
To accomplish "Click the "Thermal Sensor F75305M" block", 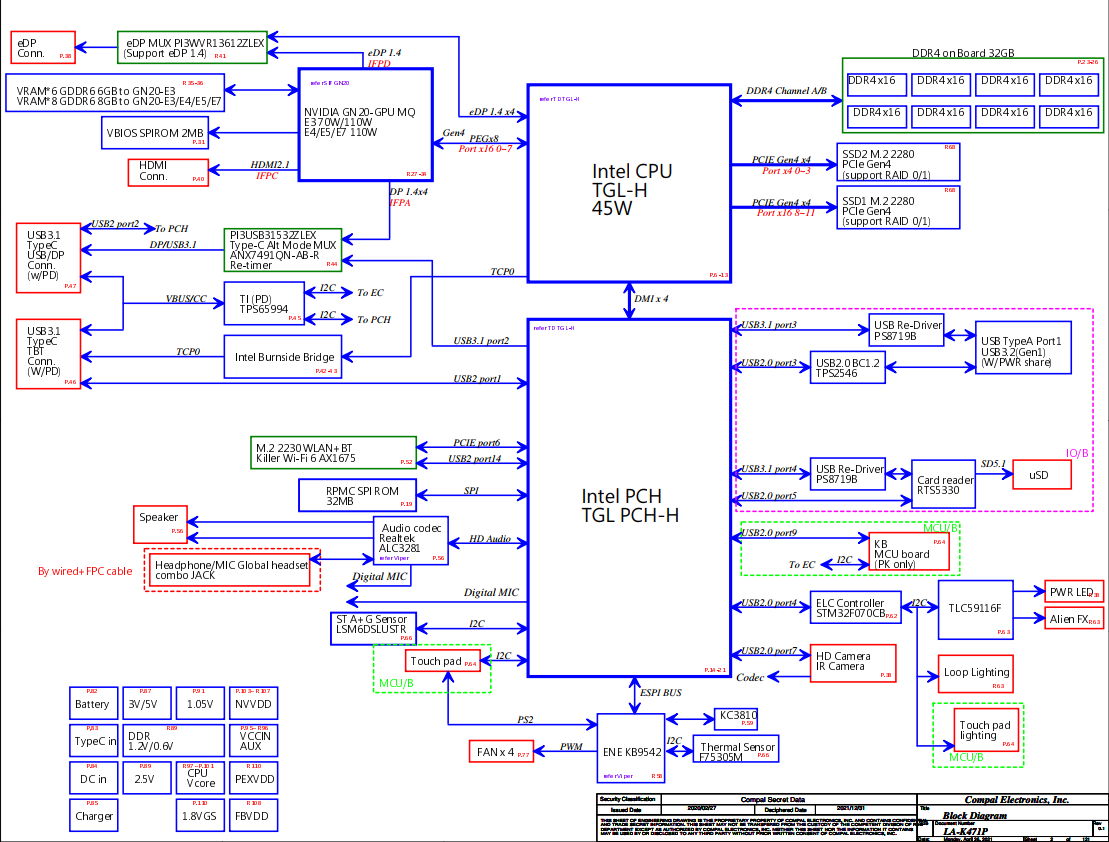I will (x=736, y=749).
